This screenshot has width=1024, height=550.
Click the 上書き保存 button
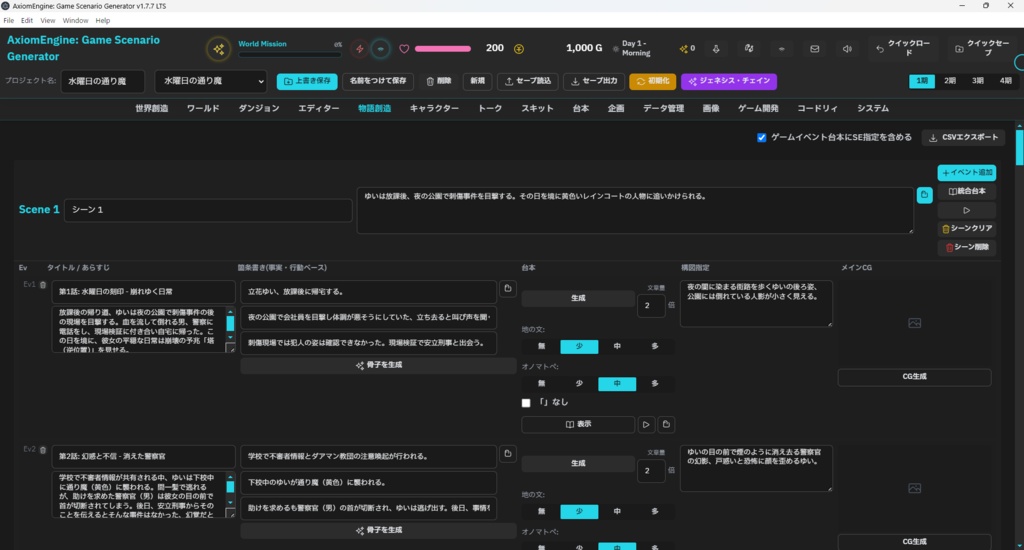point(307,81)
